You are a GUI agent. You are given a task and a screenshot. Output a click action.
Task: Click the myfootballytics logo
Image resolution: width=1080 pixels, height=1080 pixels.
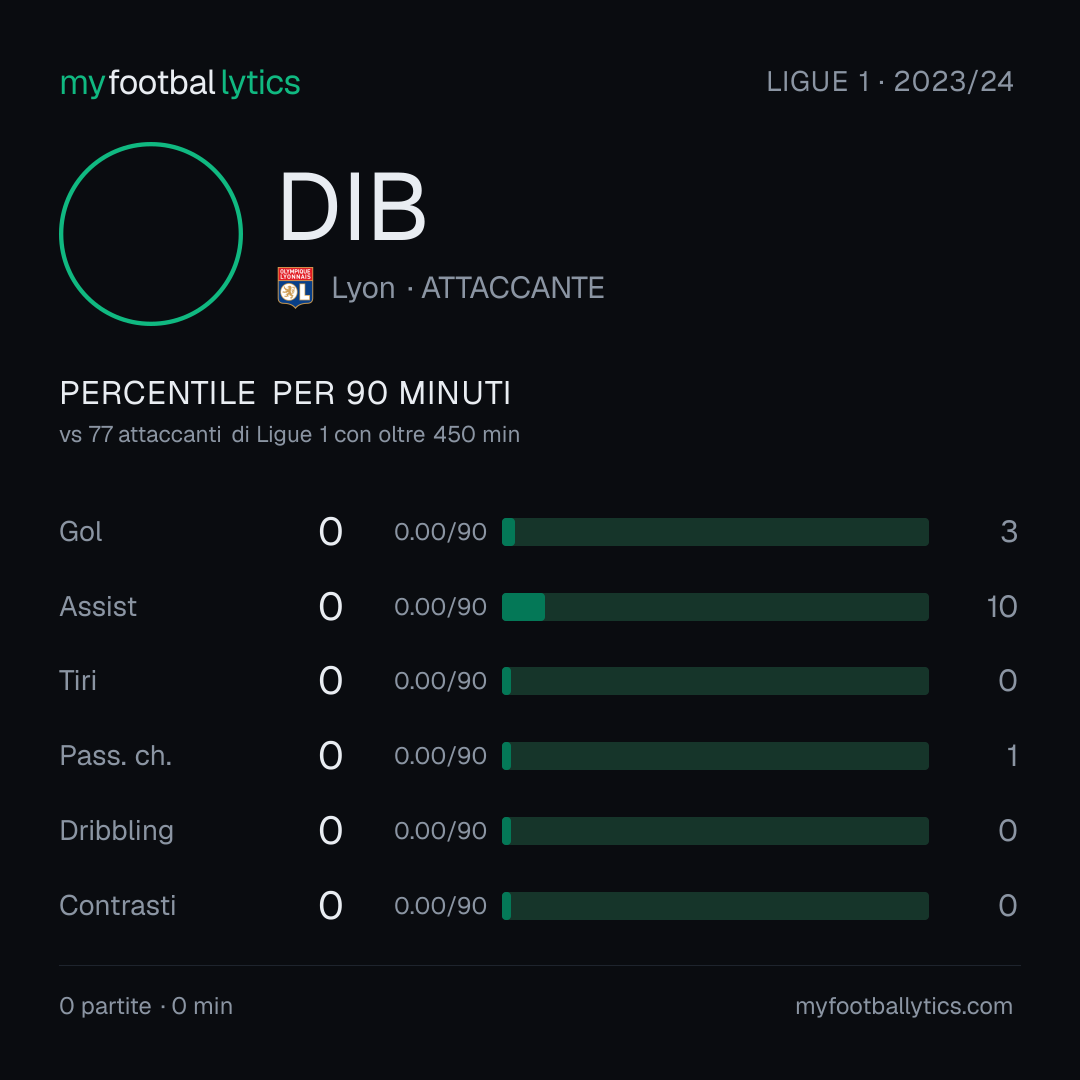click(x=180, y=83)
